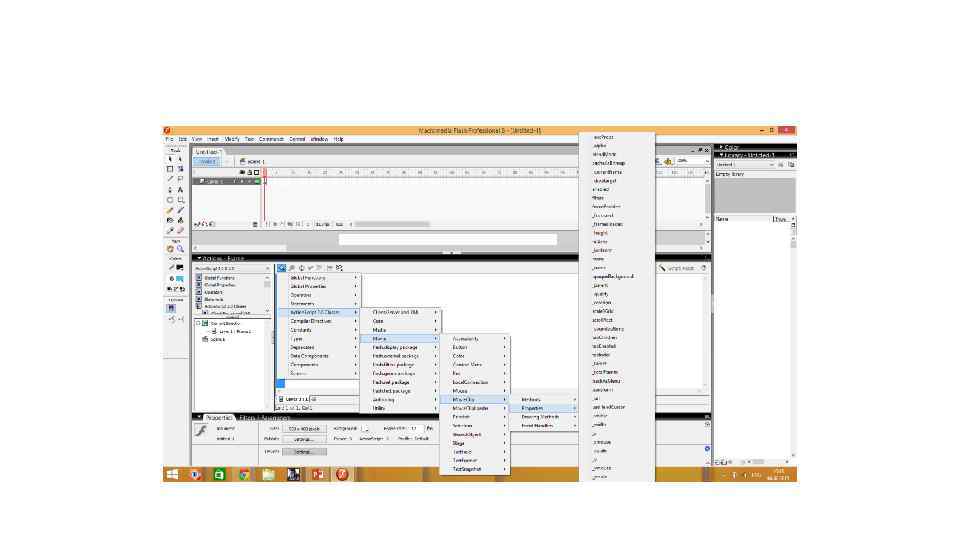Click the document Size button
This screenshot has width=960, height=540.
pos(304,429)
